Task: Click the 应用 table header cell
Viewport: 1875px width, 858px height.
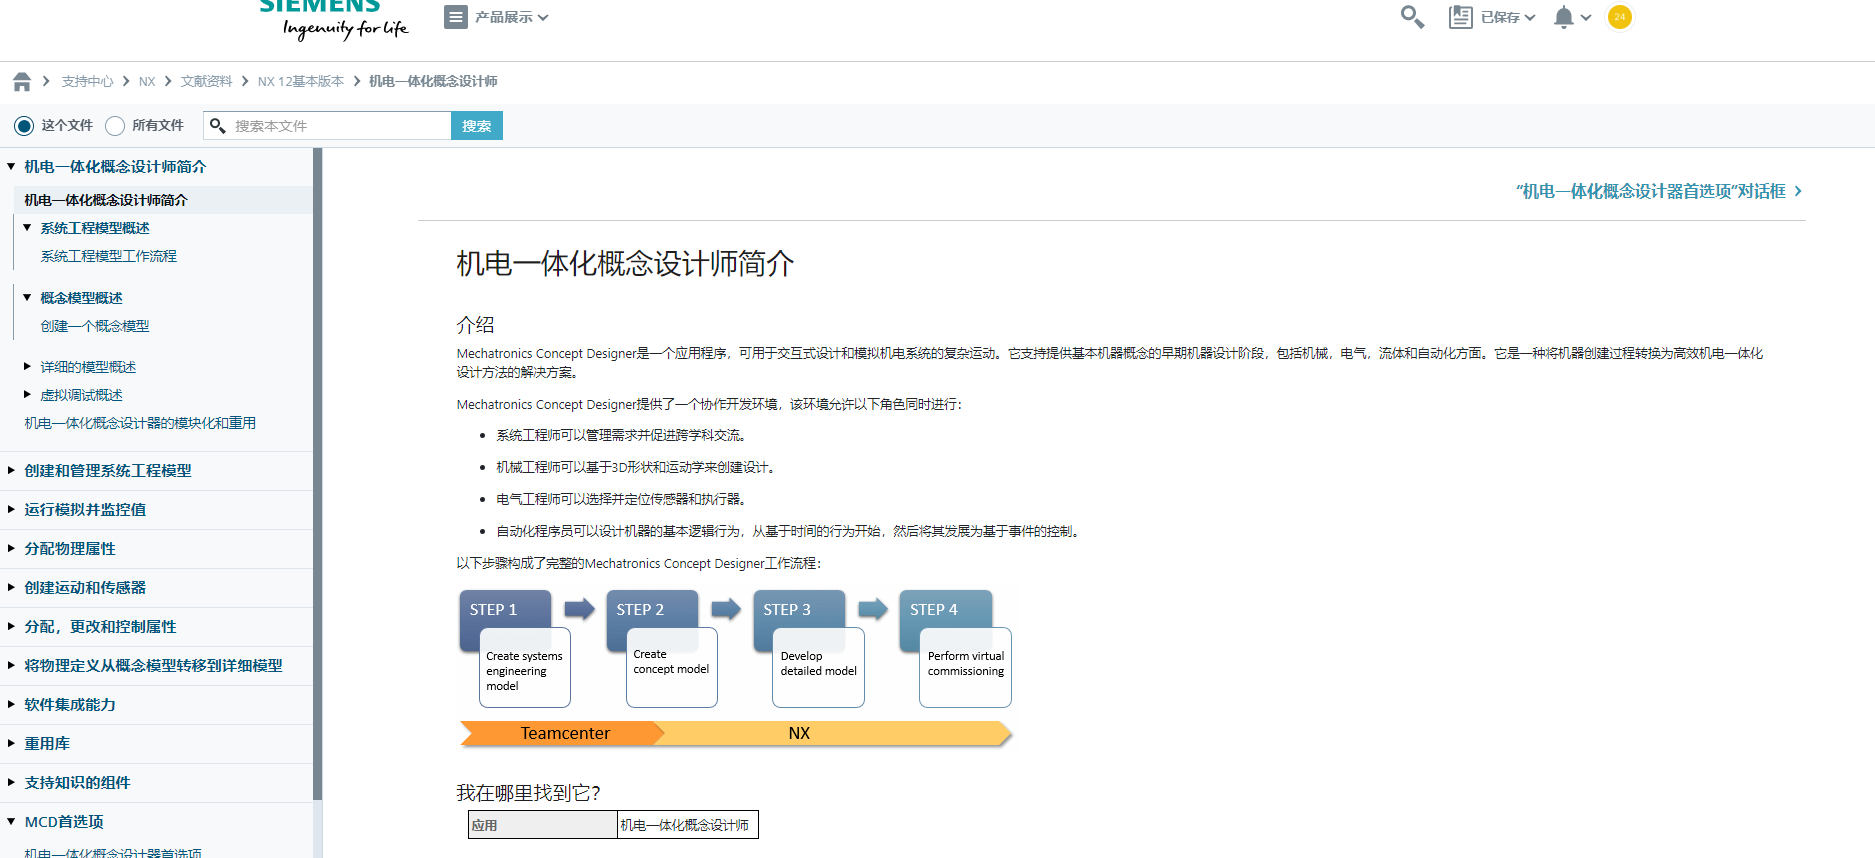Action: pos(543,825)
